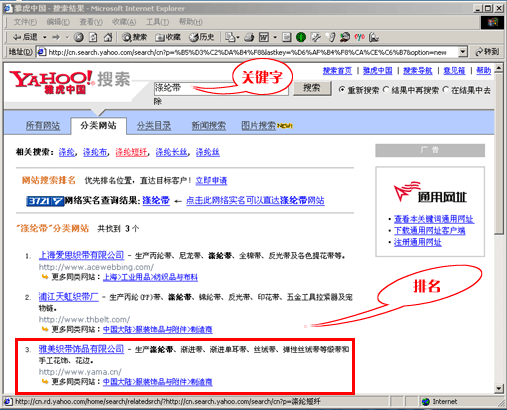
Task: Select the 结果中再搜索 radio button
Action: 386,90
